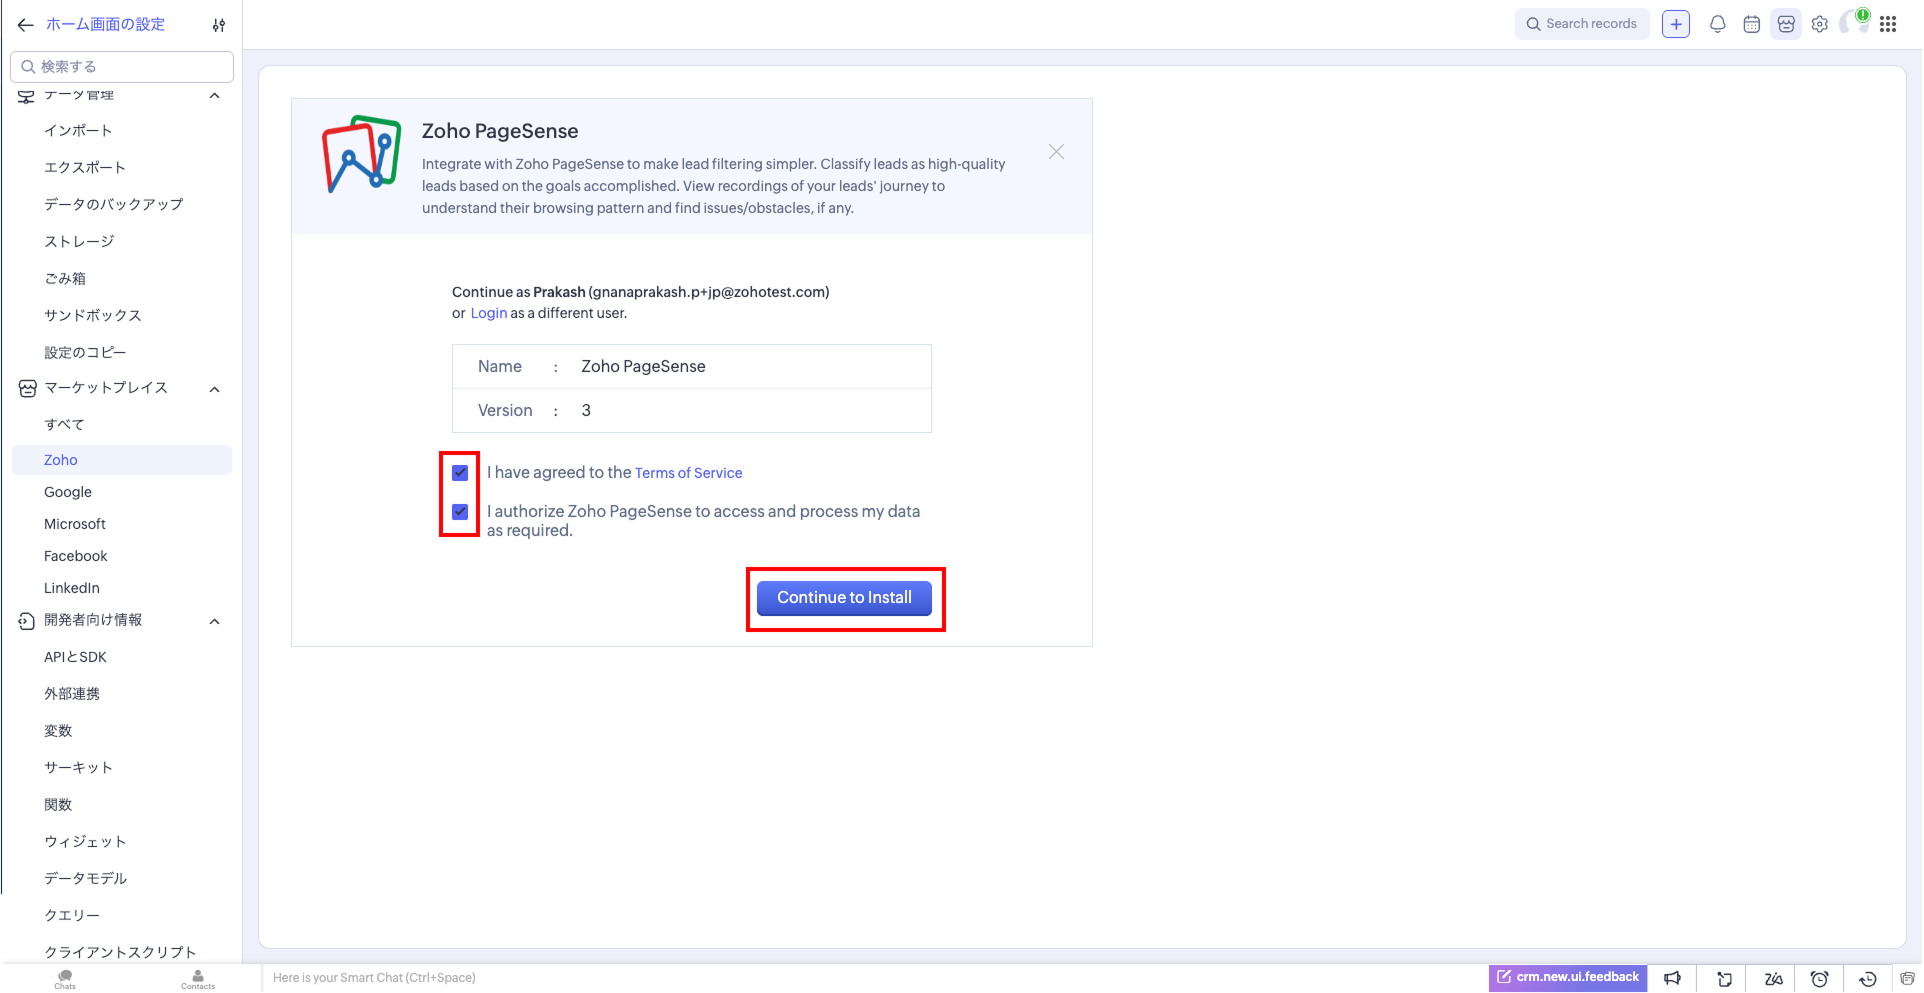Close the Zoho PageSense install panel
Image resolution: width=1924 pixels, height=993 pixels.
point(1056,152)
